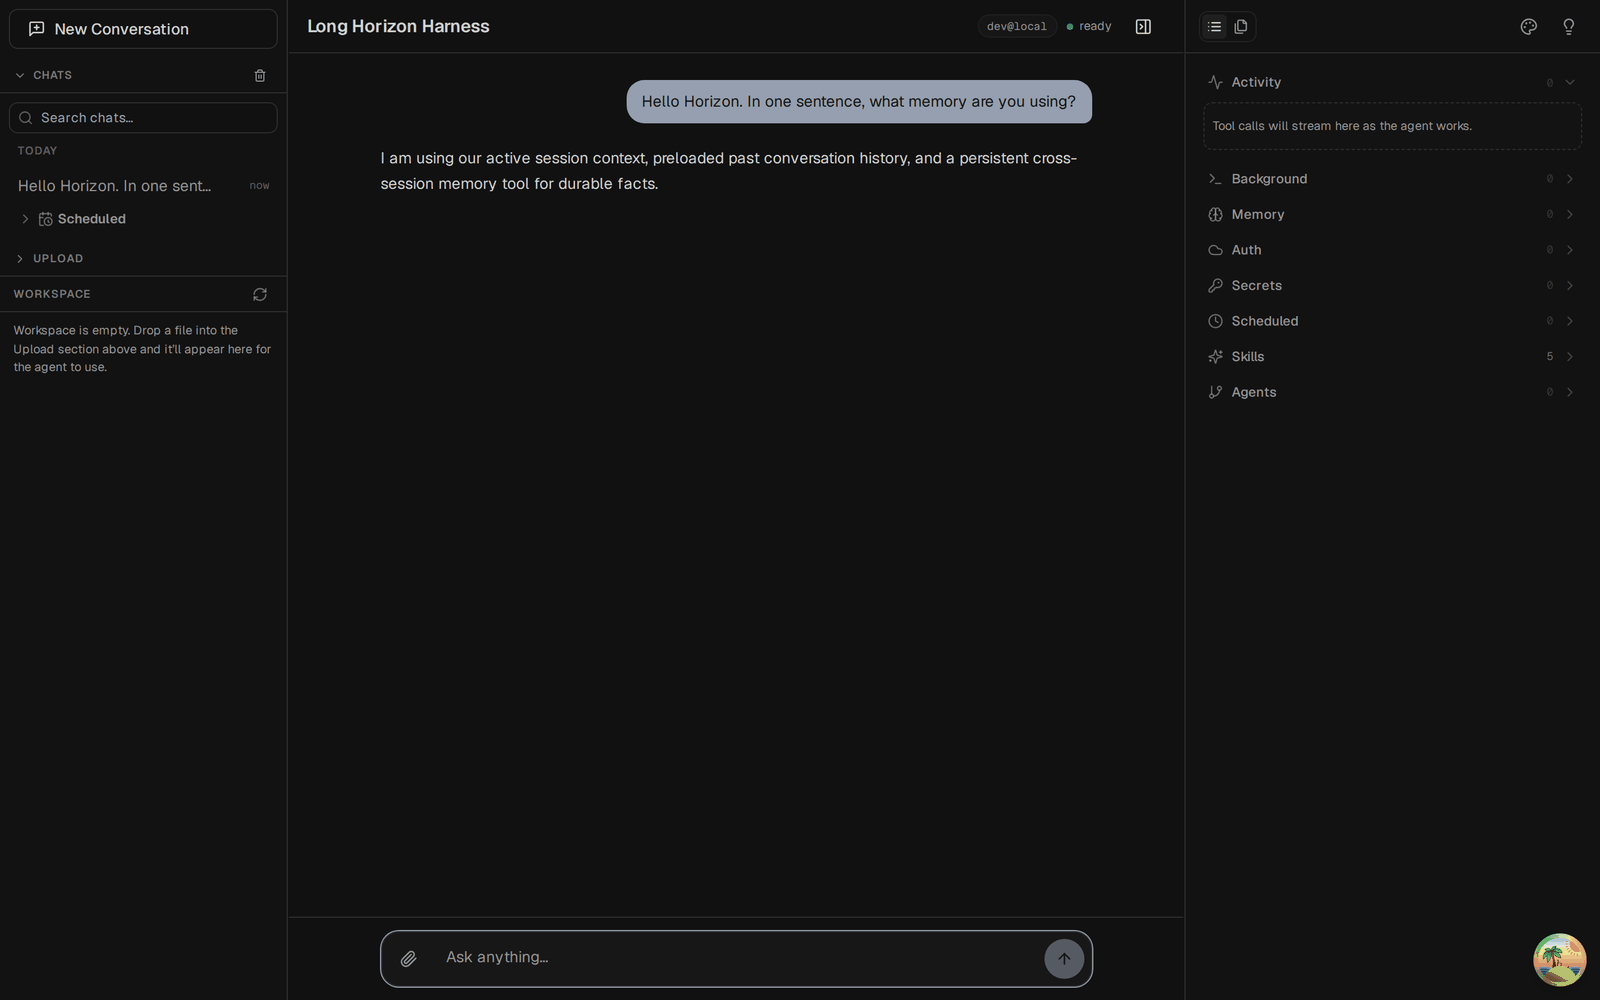
Task: Collapse the Chats section chevron
Action: coord(20,75)
